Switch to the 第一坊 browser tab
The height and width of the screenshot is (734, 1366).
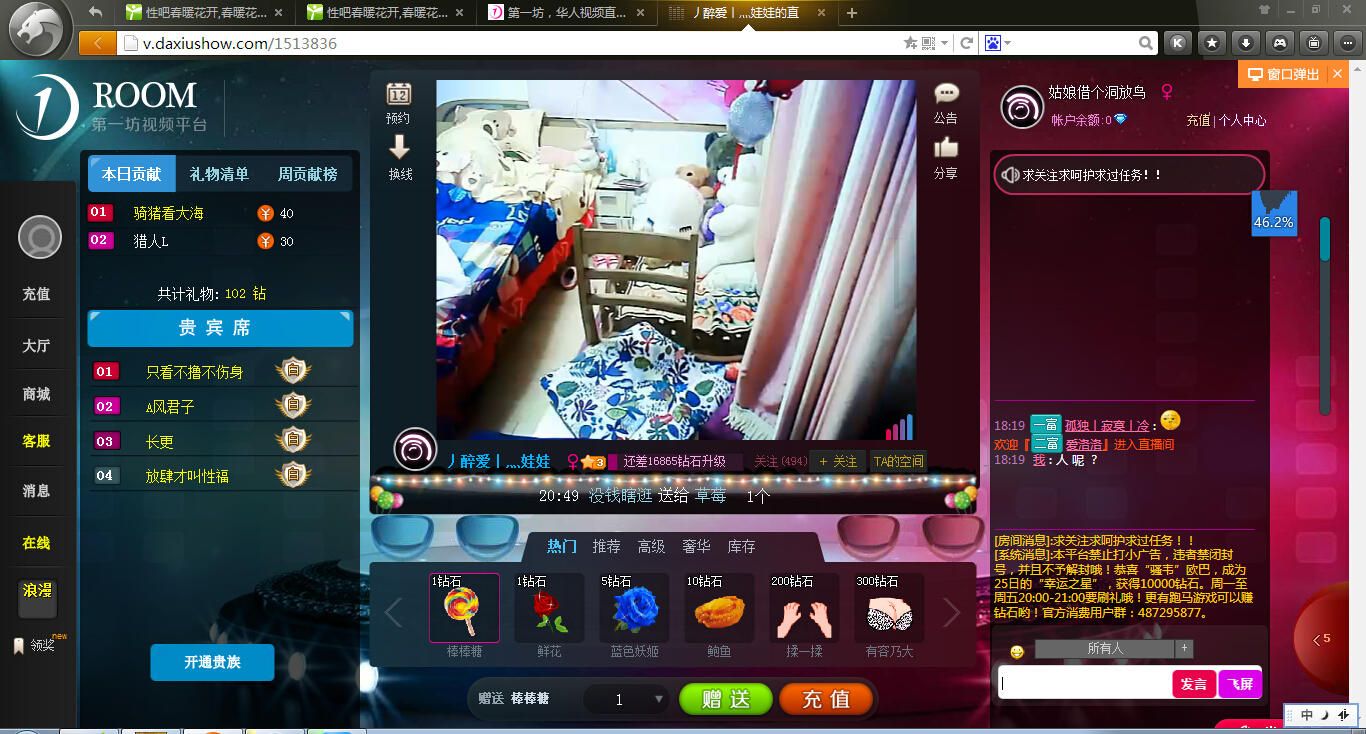[x=567, y=13]
